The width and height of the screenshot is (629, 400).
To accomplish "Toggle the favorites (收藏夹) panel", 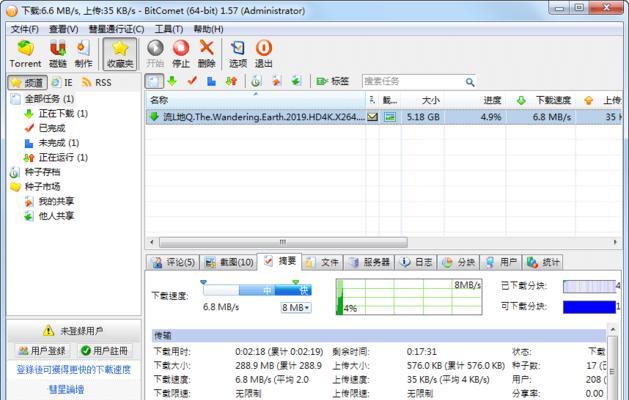I will tap(120, 54).
